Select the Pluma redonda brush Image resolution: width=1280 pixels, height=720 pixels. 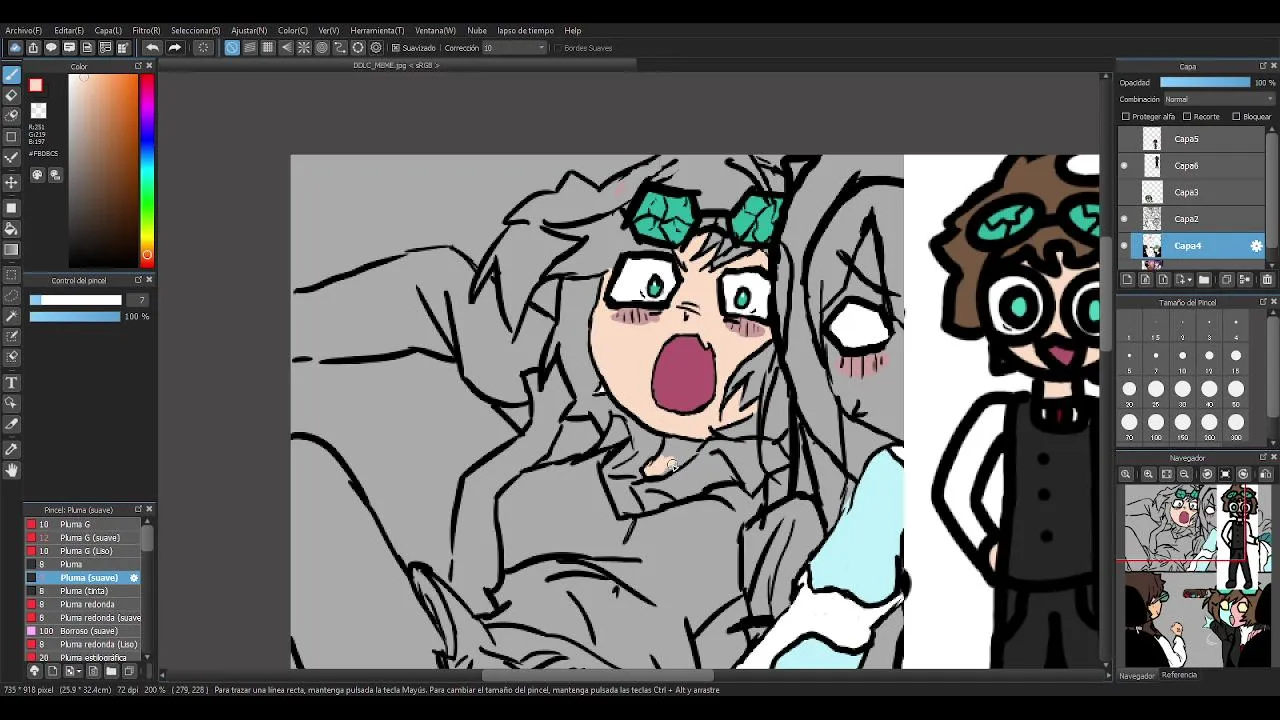coord(84,604)
